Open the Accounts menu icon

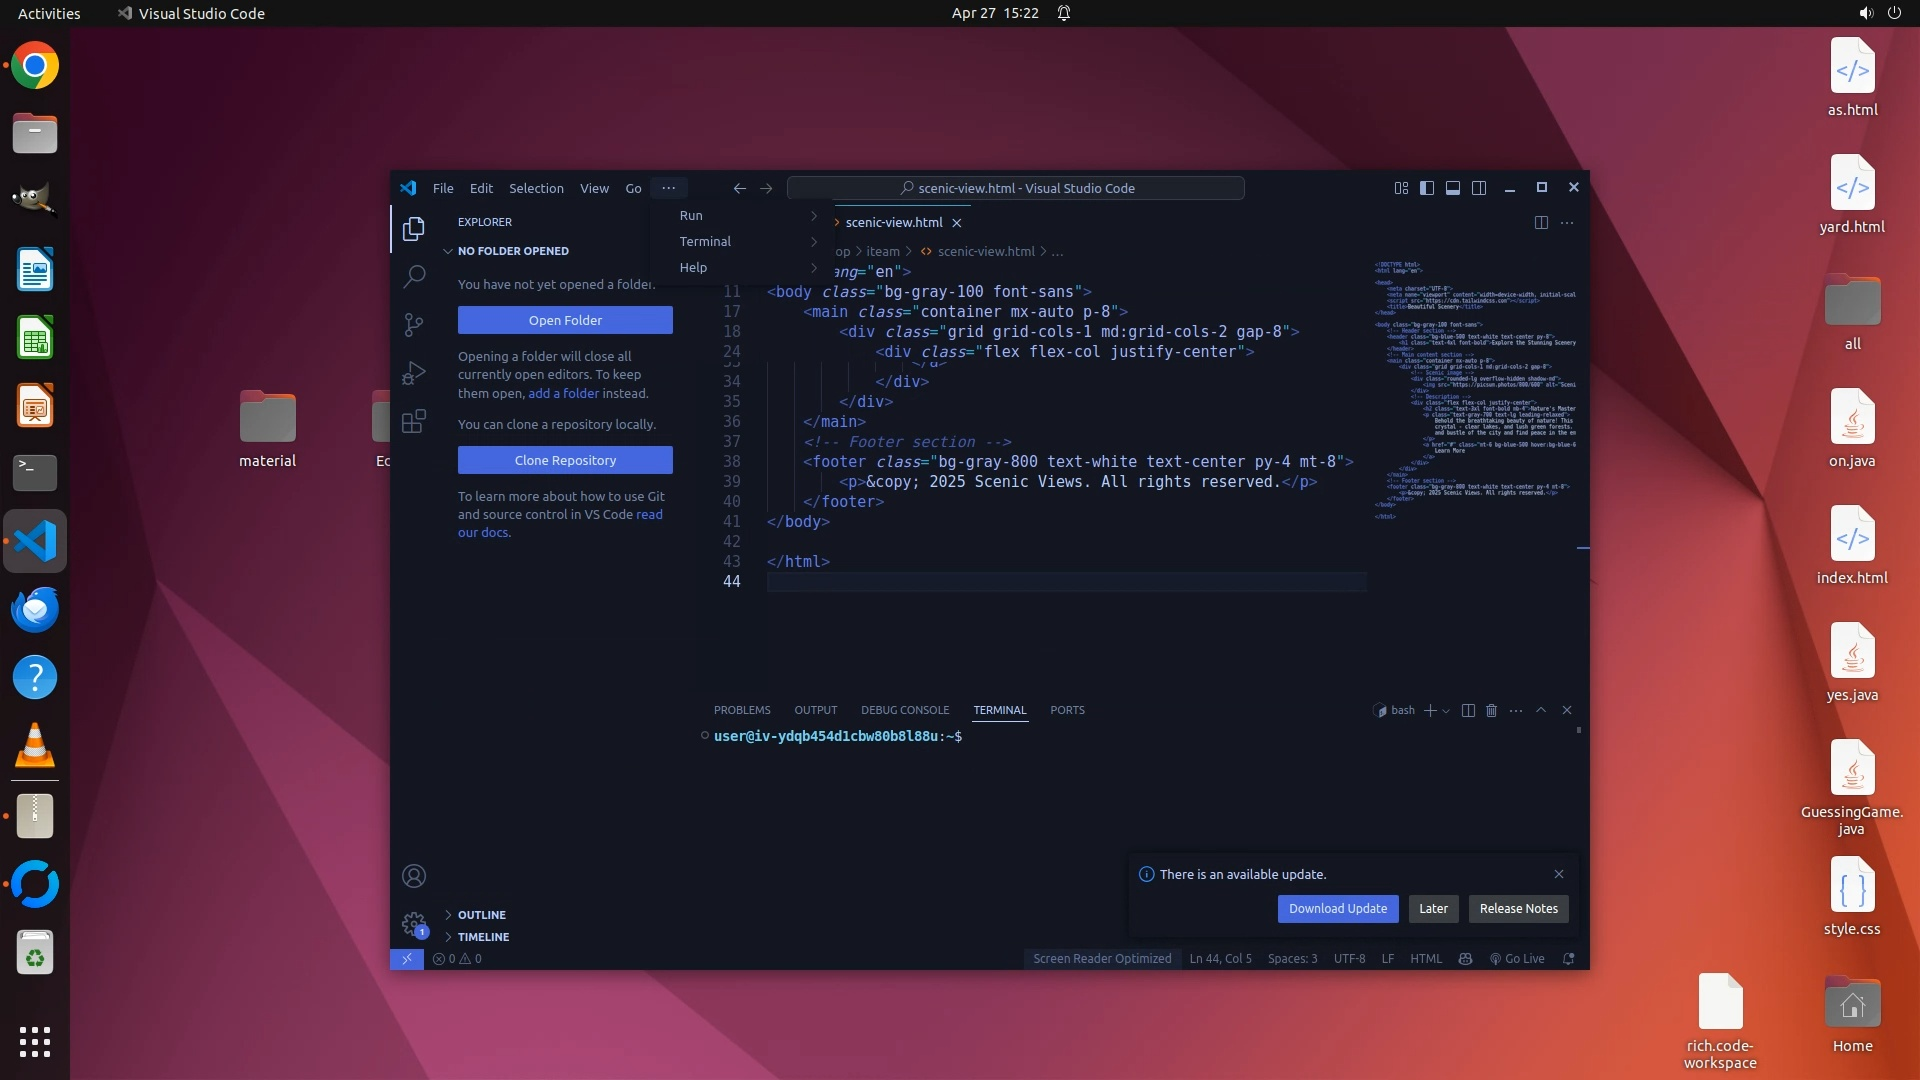point(414,876)
